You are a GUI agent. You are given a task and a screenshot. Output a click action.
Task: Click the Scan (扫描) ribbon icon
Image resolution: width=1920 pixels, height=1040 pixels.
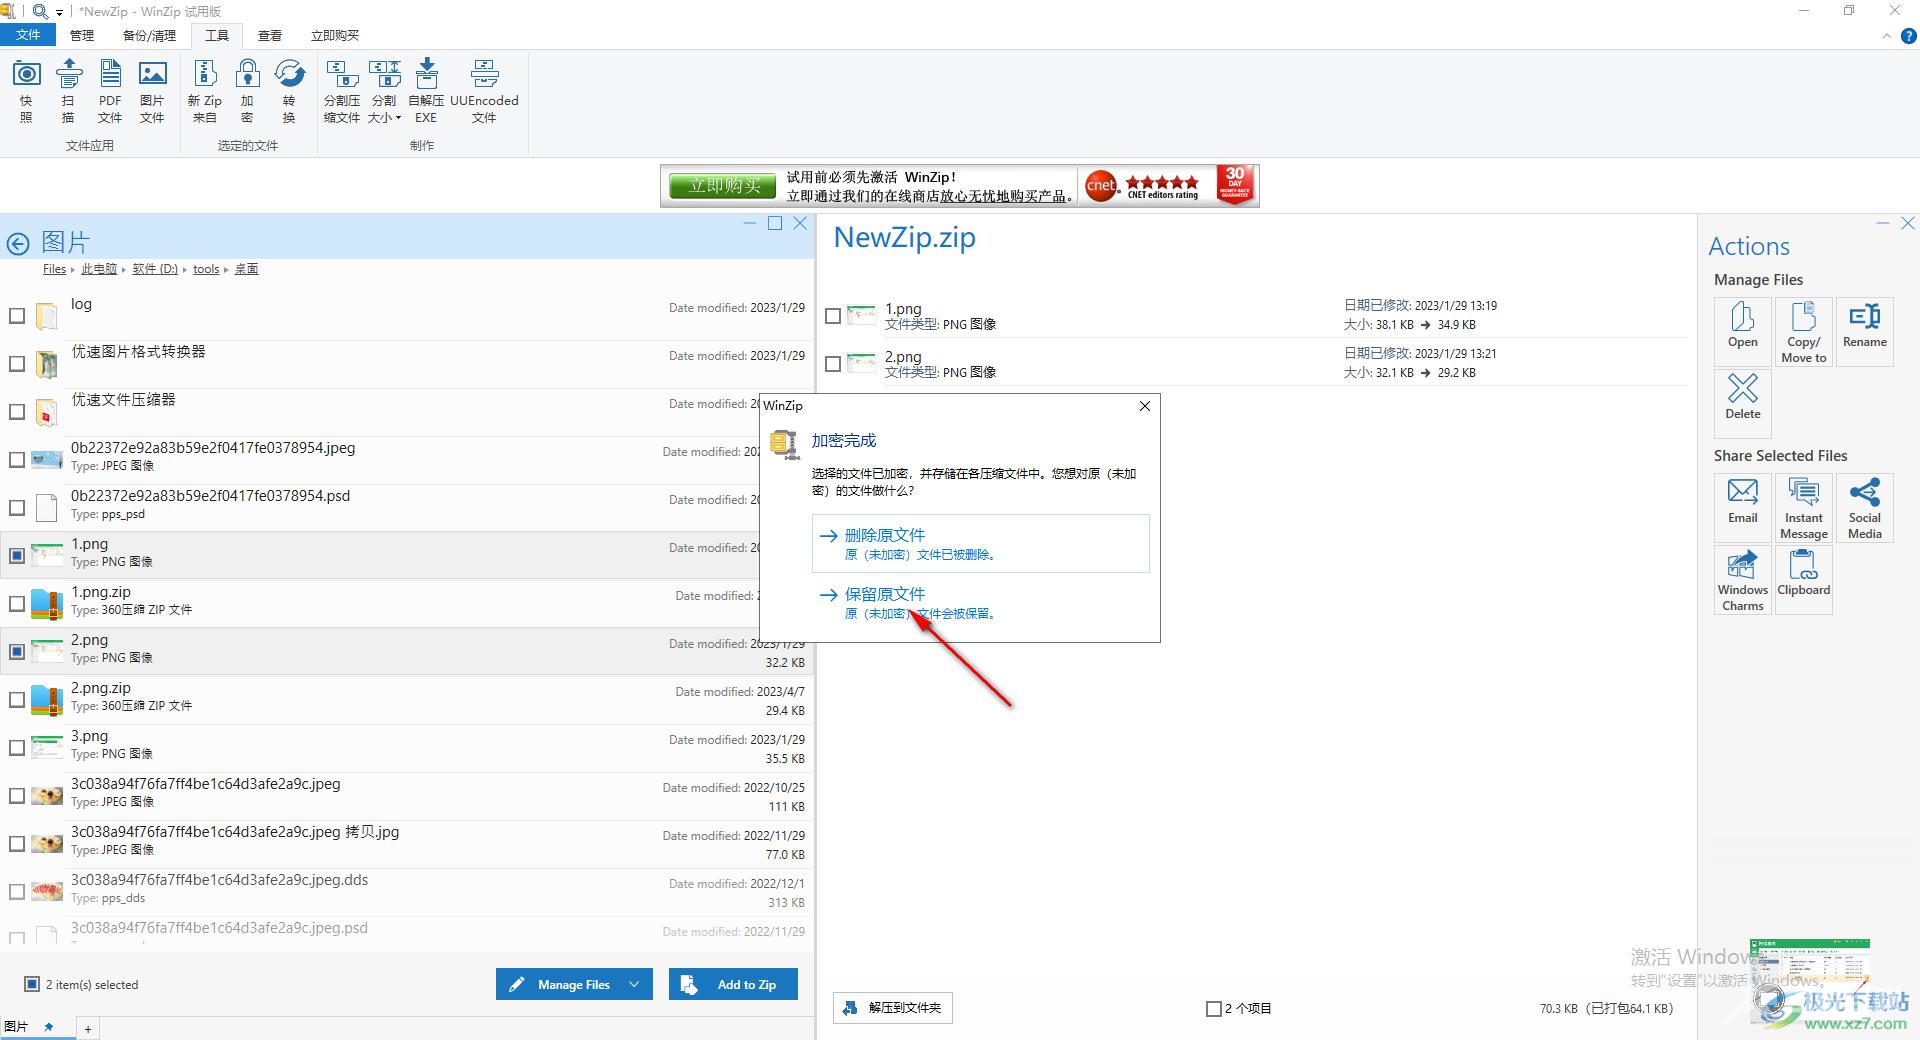coord(68,90)
